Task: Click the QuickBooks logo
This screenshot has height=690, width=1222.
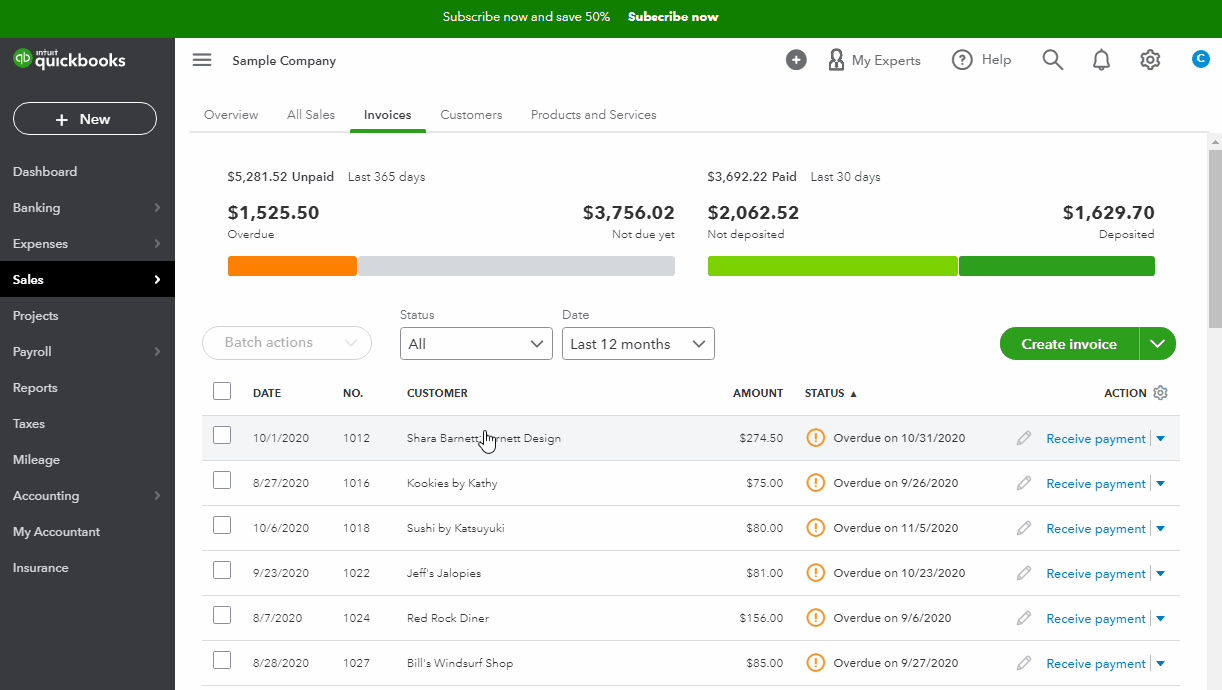Action: point(69,59)
